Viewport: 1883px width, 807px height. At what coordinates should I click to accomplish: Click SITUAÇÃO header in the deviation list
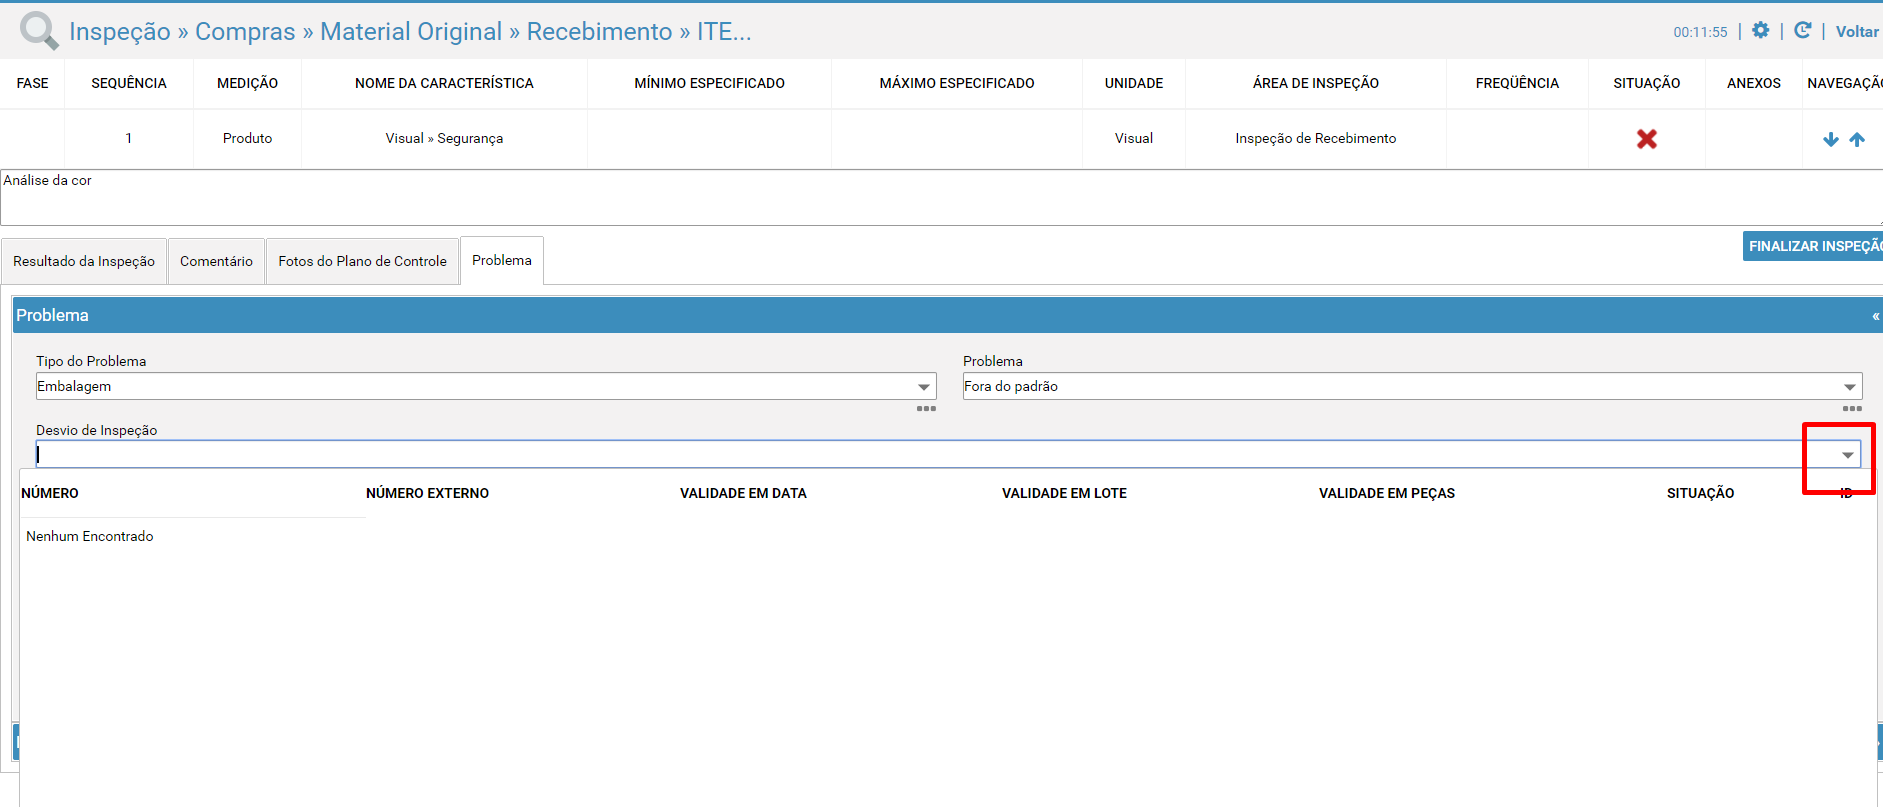pyautogui.click(x=1700, y=493)
